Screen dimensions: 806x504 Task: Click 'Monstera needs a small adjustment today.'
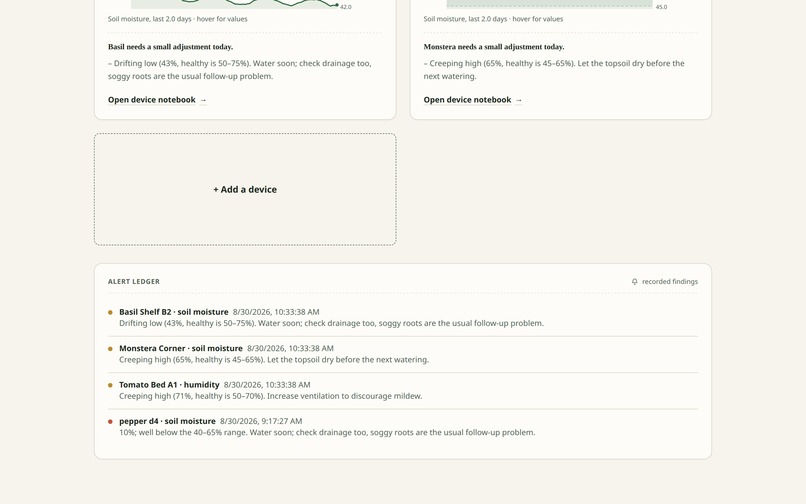[x=494, y=47]
